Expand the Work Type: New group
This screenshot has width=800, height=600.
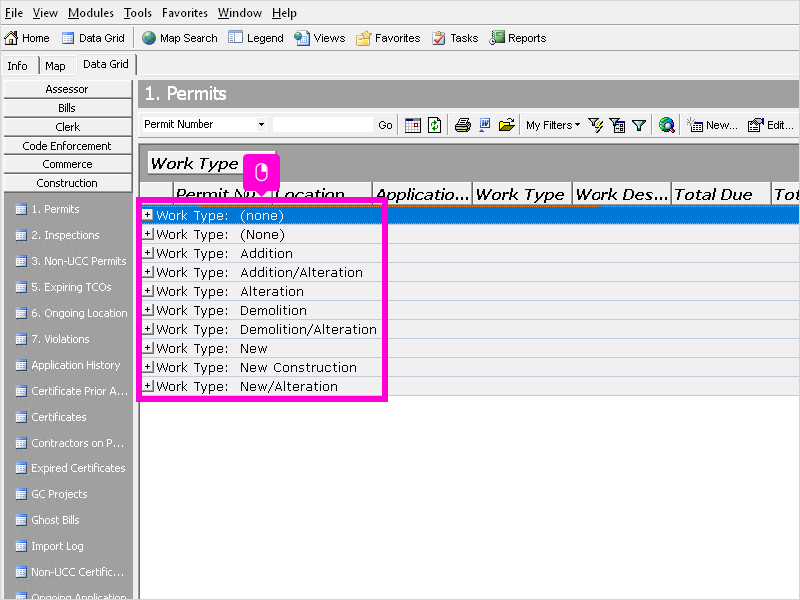pyautogui.click(x=147, y=347)
